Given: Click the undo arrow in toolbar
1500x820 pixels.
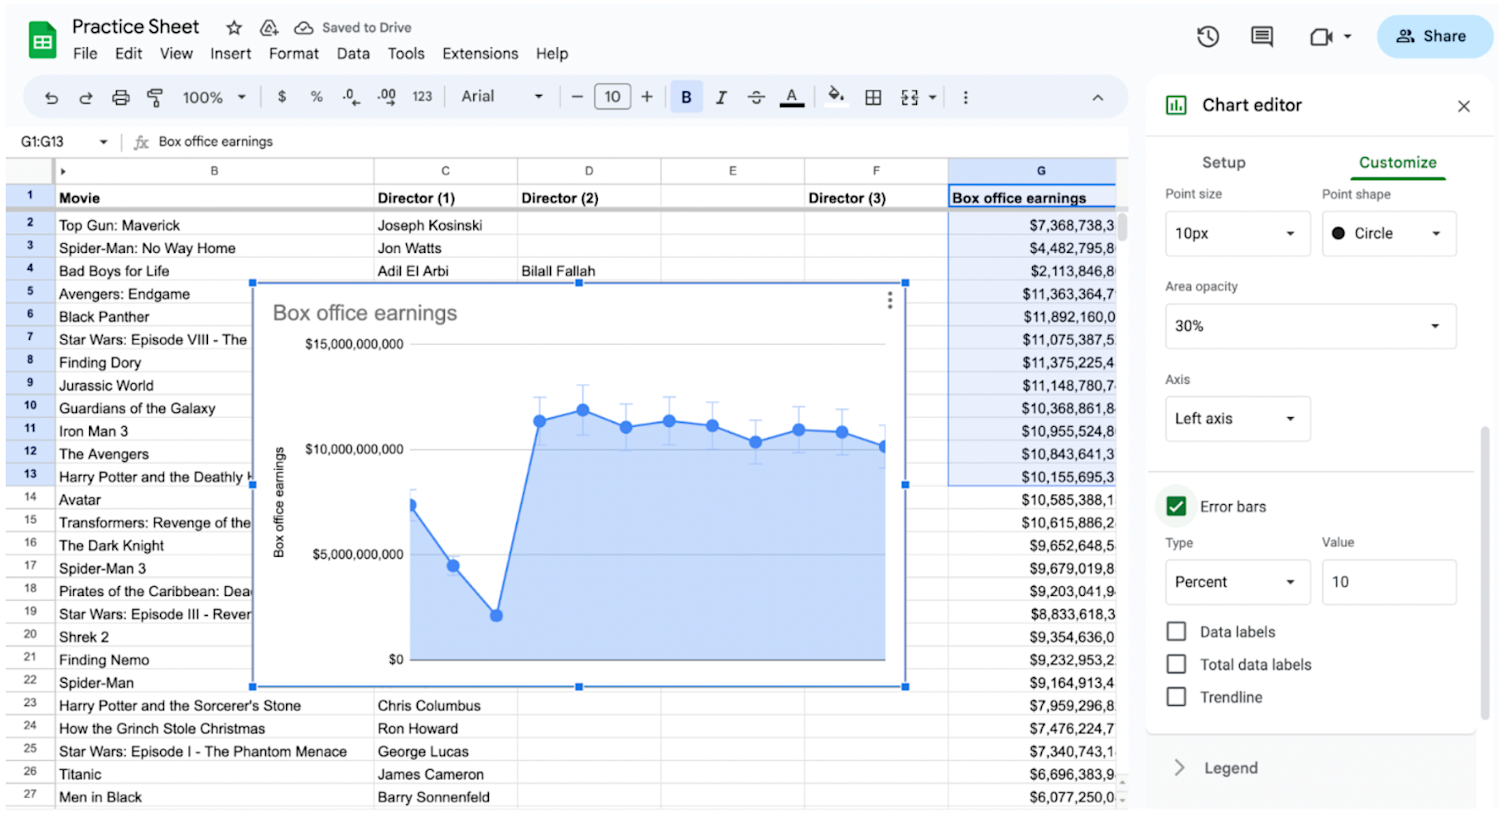Looking at the screenshot, I should point(51,97).
